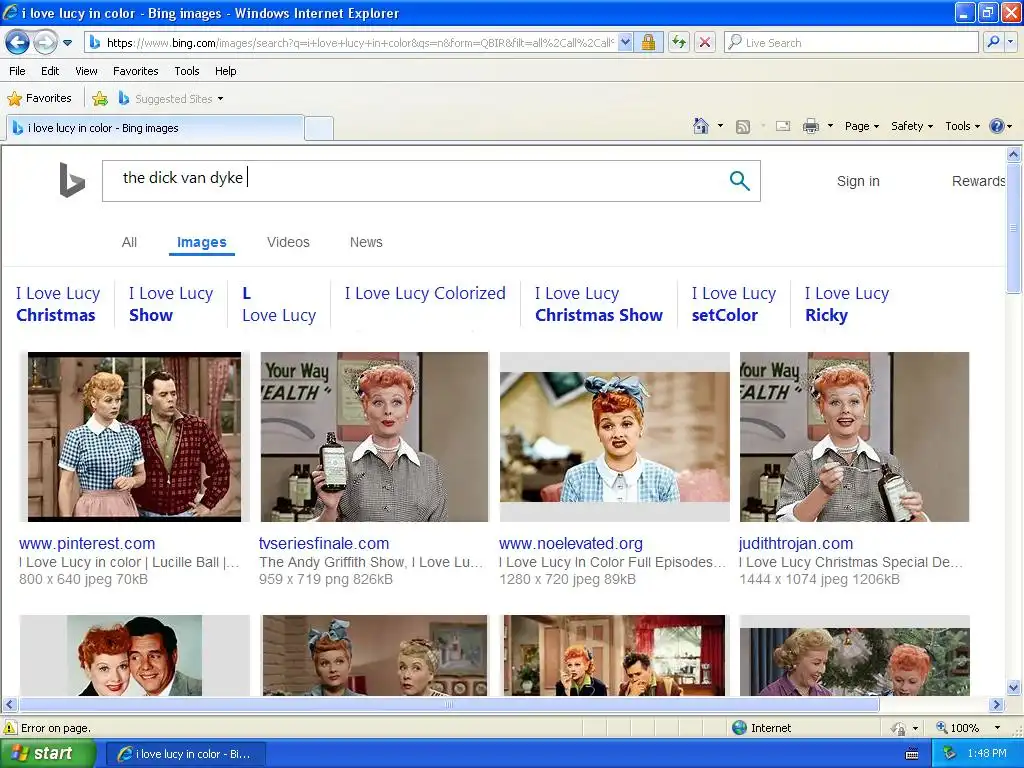This screenshot has width=1024, height=768.
Task: Open the Tools menu in menu bar
Action: [x=187, y=71]
